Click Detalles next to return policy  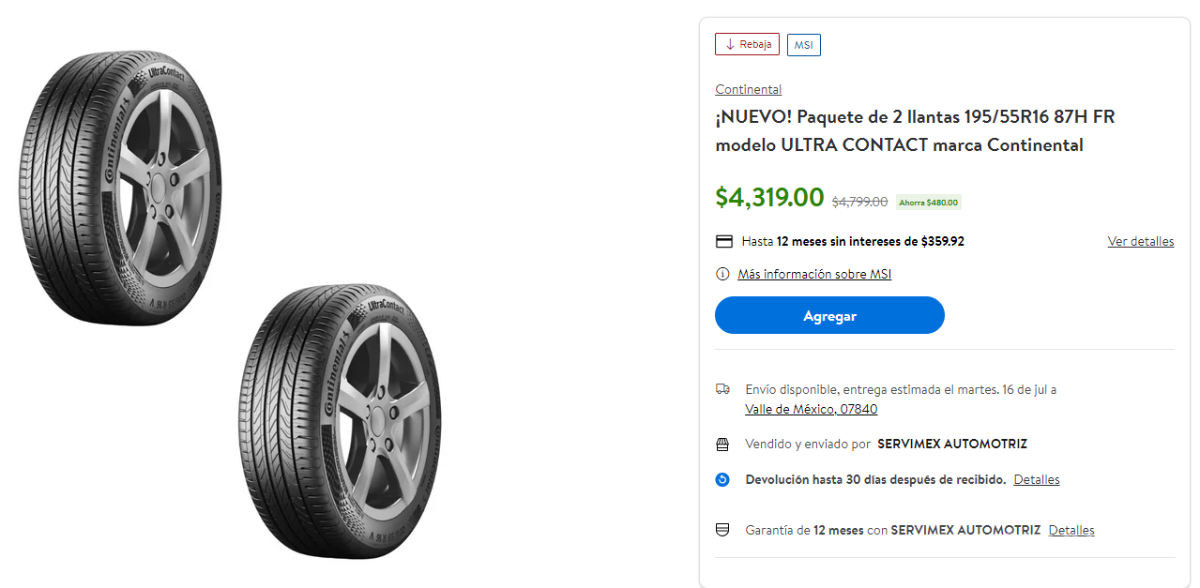pos(1036,479)
